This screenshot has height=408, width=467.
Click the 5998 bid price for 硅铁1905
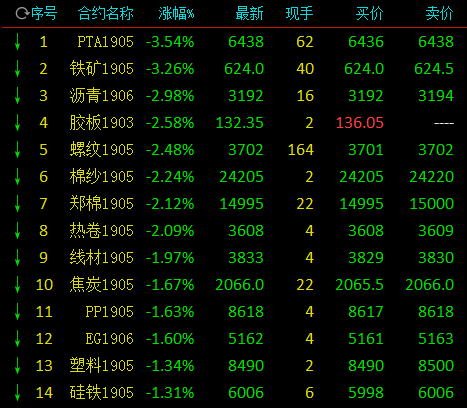pyautogui.click(x=366, y=393)
